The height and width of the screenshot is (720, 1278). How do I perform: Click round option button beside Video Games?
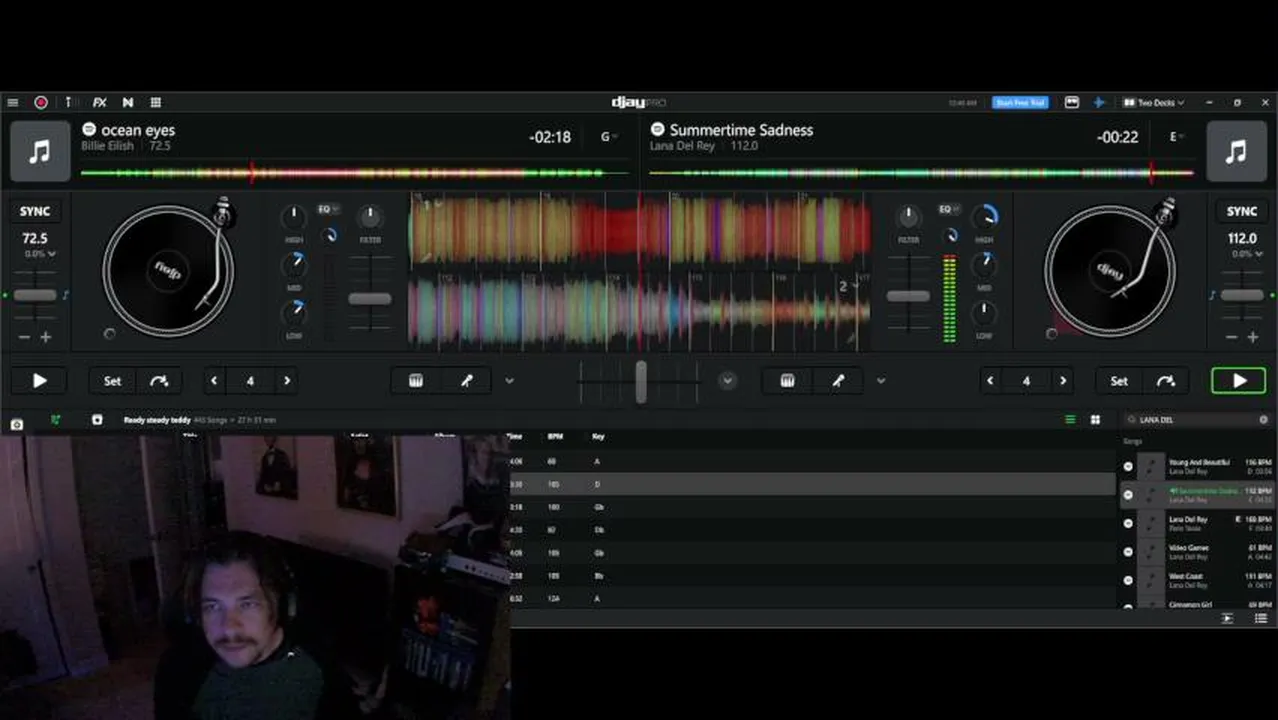(x=1128, y=552)
